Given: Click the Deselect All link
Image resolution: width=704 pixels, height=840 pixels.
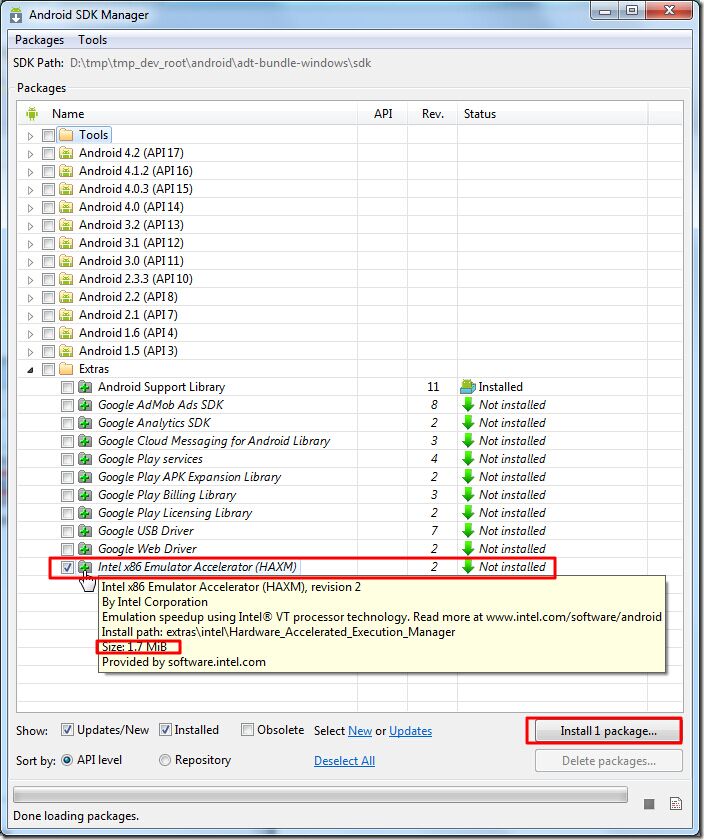Looking at the screenshot, I should [x=344, y=761].
